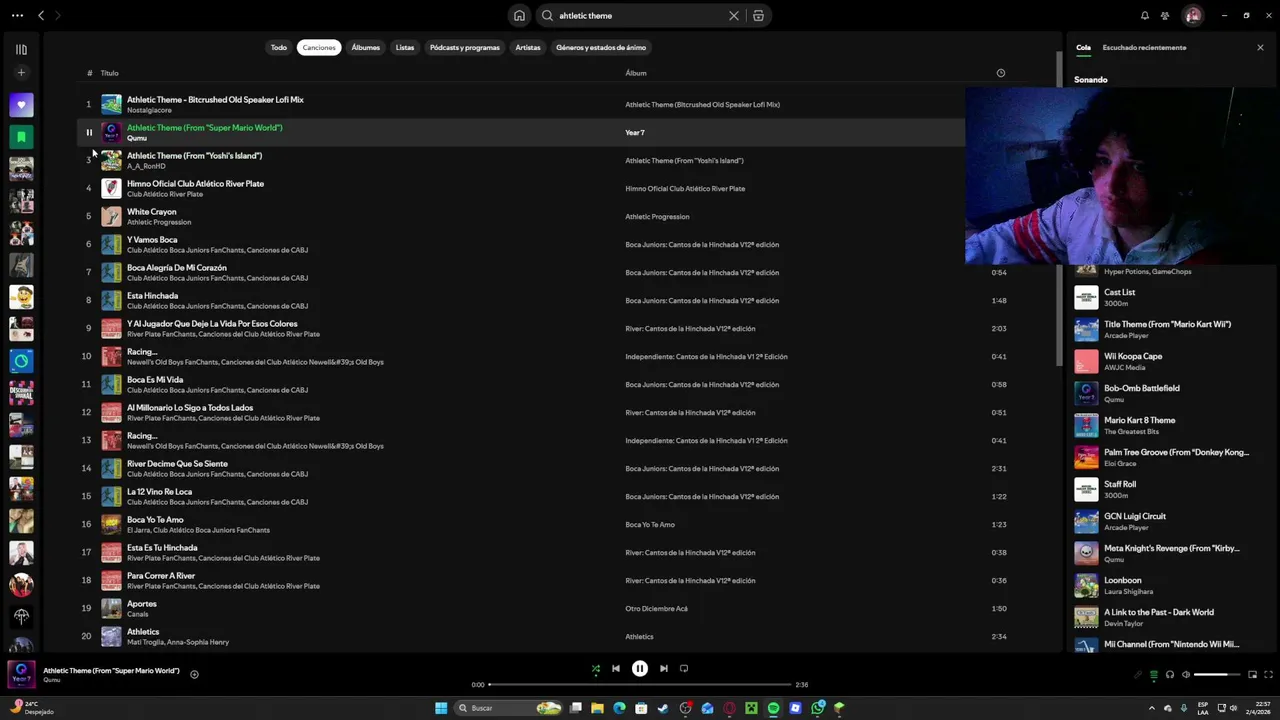Open File Explorer from the taskbar

pyautogui.click(x=597, y=708)
